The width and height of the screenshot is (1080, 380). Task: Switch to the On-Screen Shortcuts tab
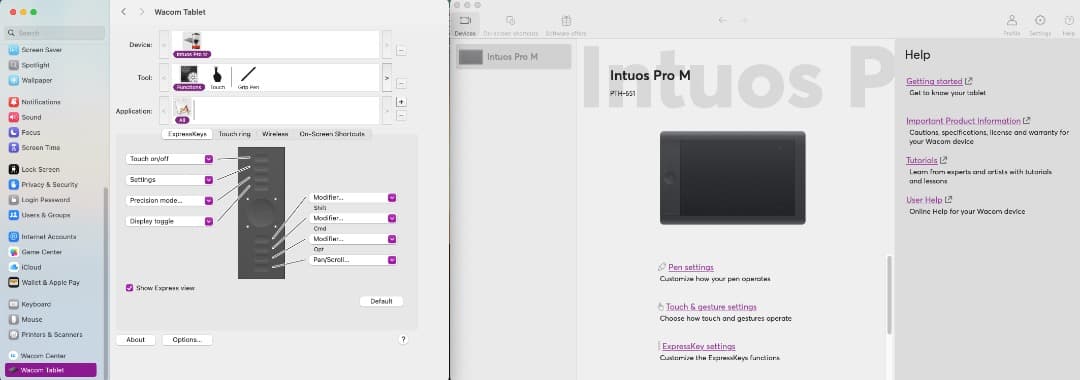coord(331,134)
